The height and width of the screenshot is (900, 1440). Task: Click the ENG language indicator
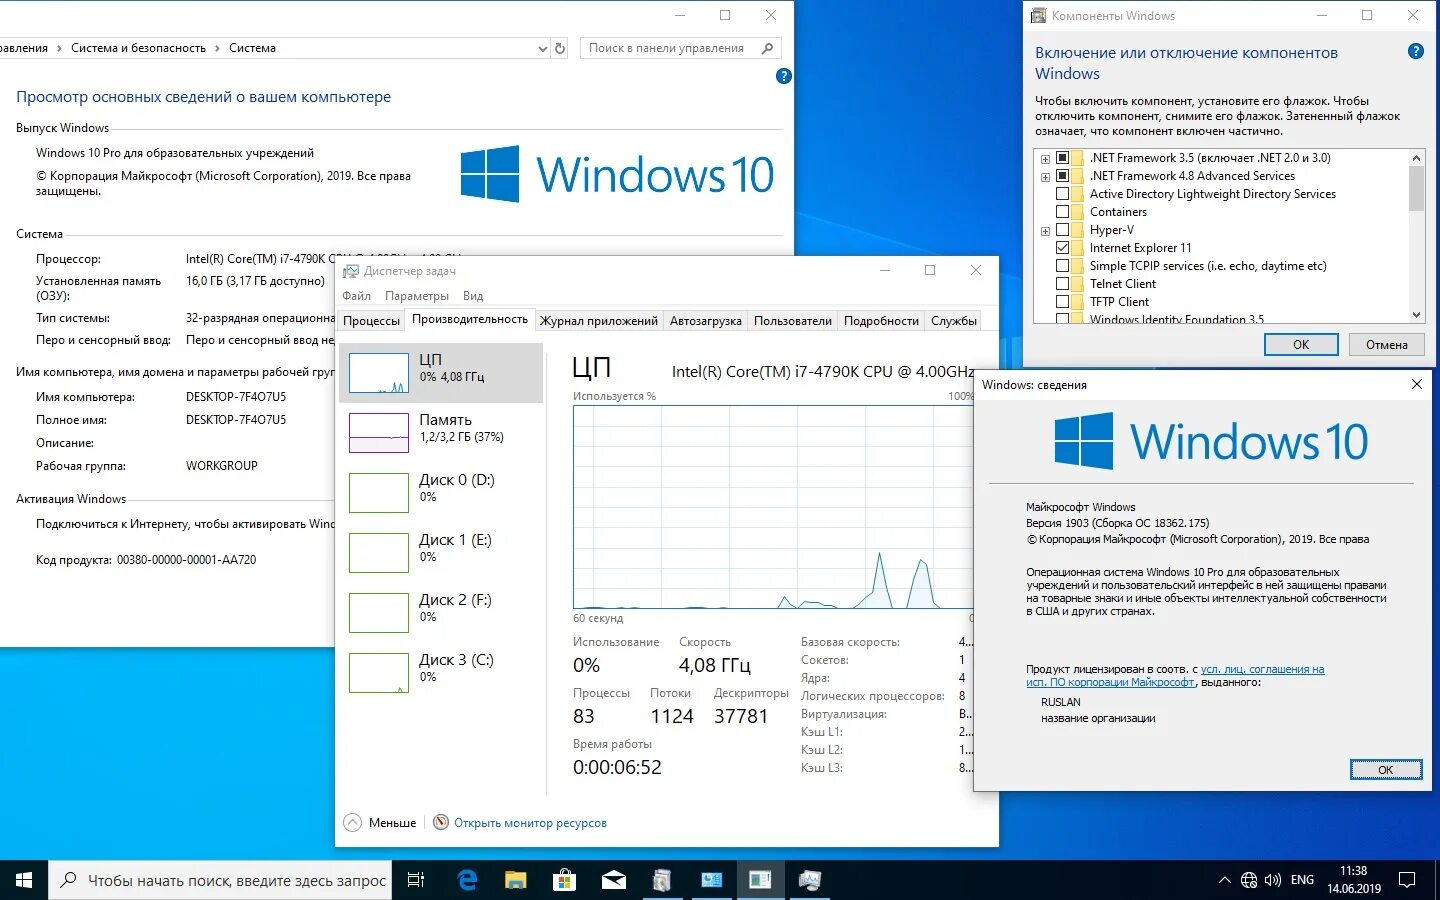(x=1302, y=880)
